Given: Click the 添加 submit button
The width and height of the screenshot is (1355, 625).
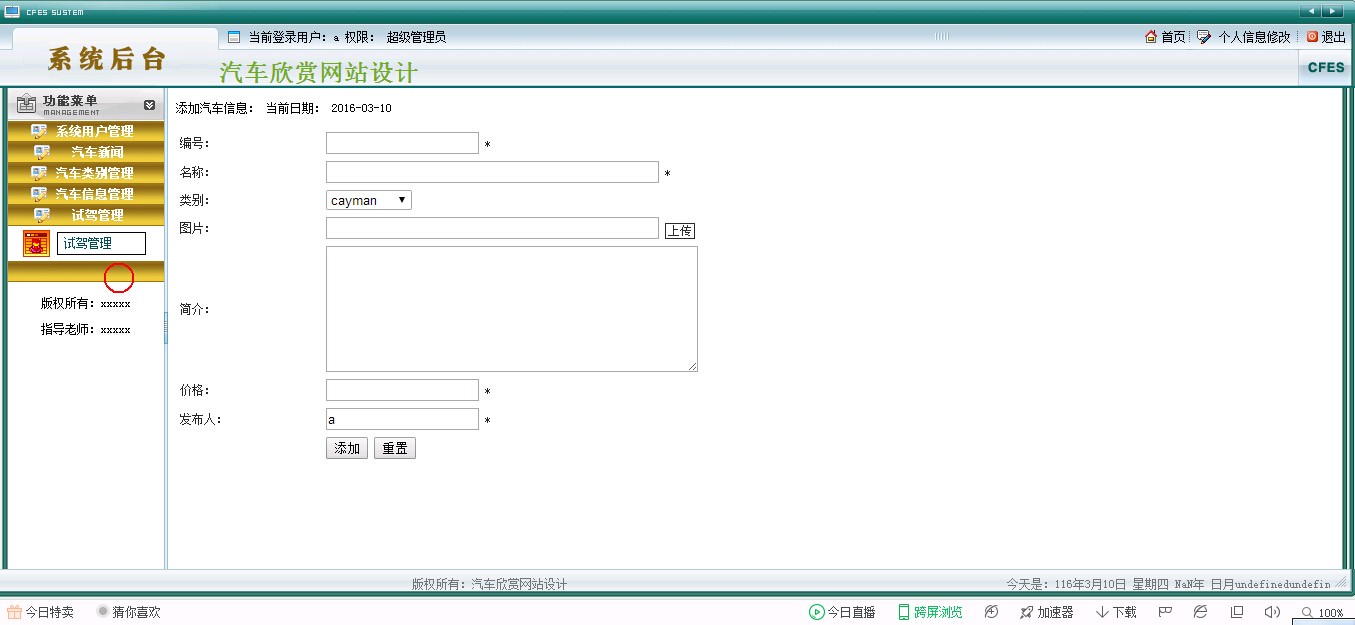Looking at the screenshot, I should click(x=347, y=448).
